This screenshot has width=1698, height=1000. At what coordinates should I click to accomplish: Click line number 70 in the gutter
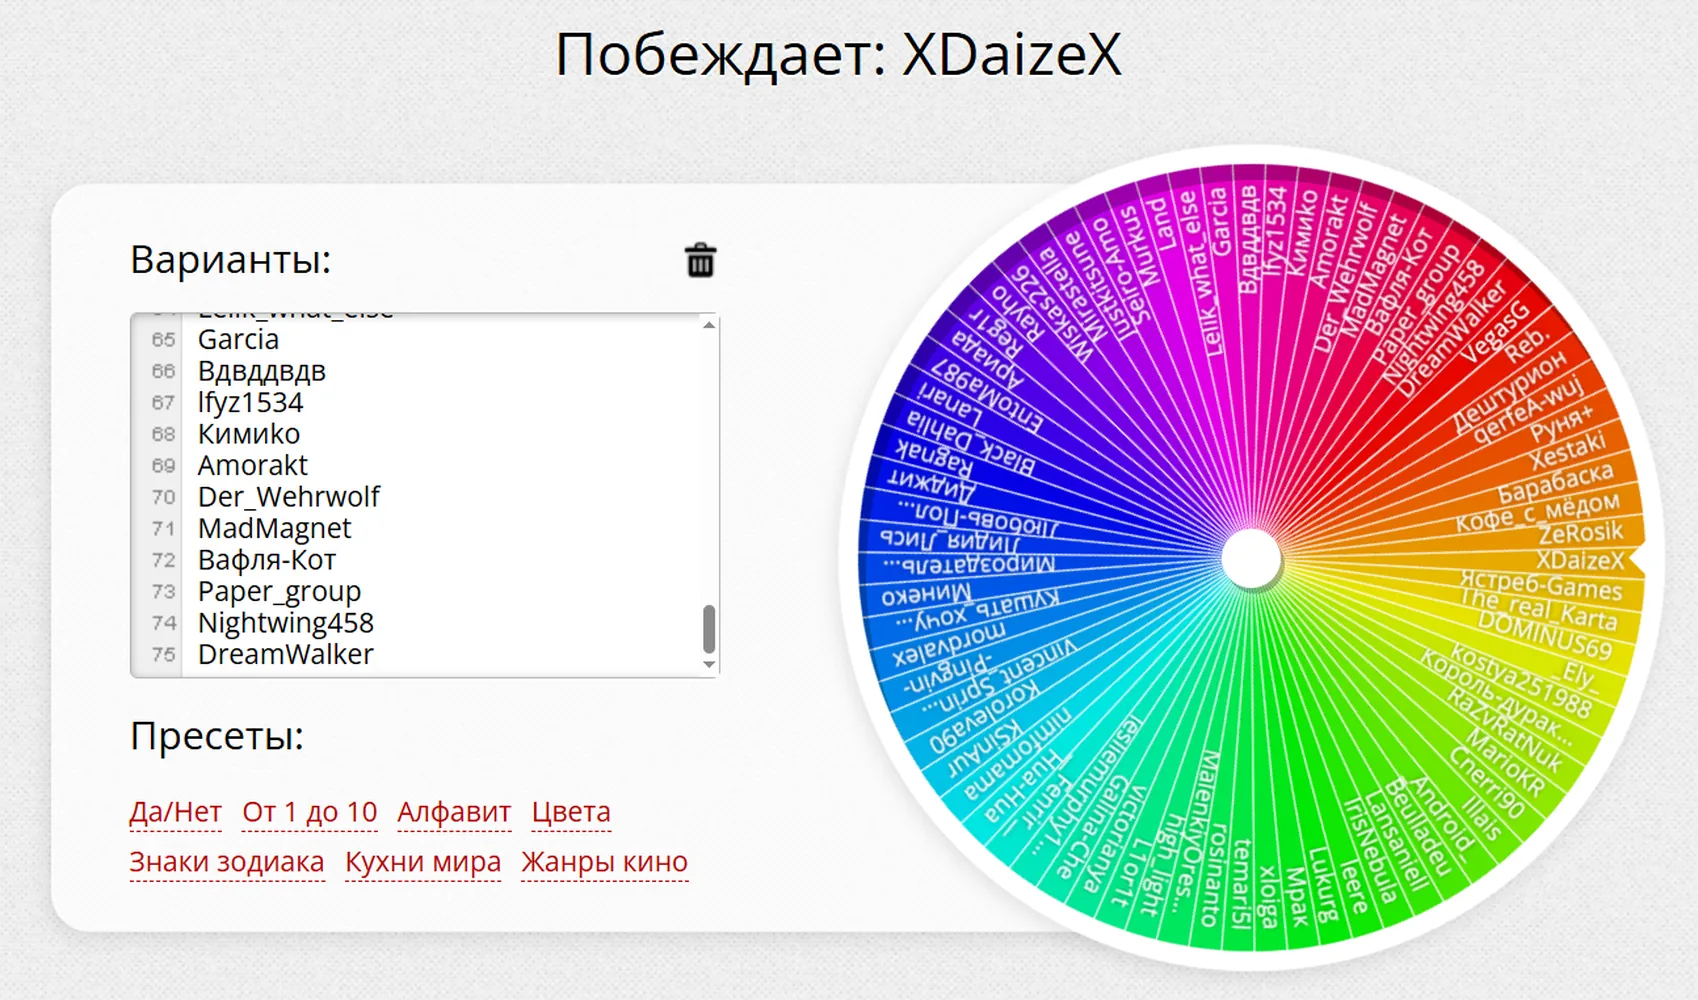point(163,497)
